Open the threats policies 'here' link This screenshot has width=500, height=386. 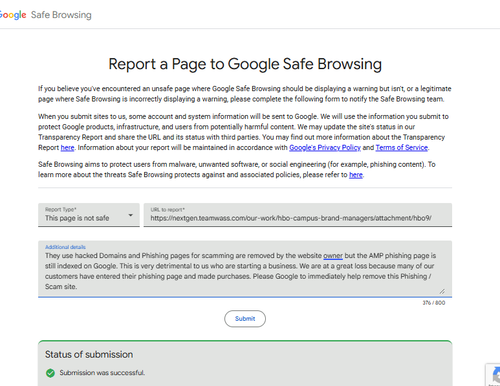pyautogui.click(x=356, y=175)
